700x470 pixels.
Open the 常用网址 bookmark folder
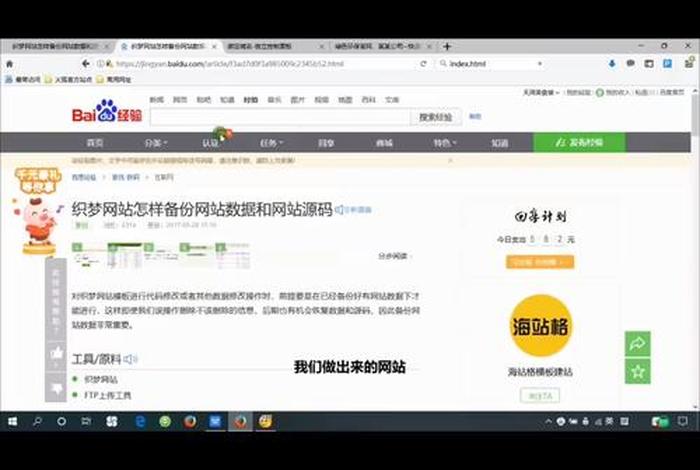click(113, 79)
